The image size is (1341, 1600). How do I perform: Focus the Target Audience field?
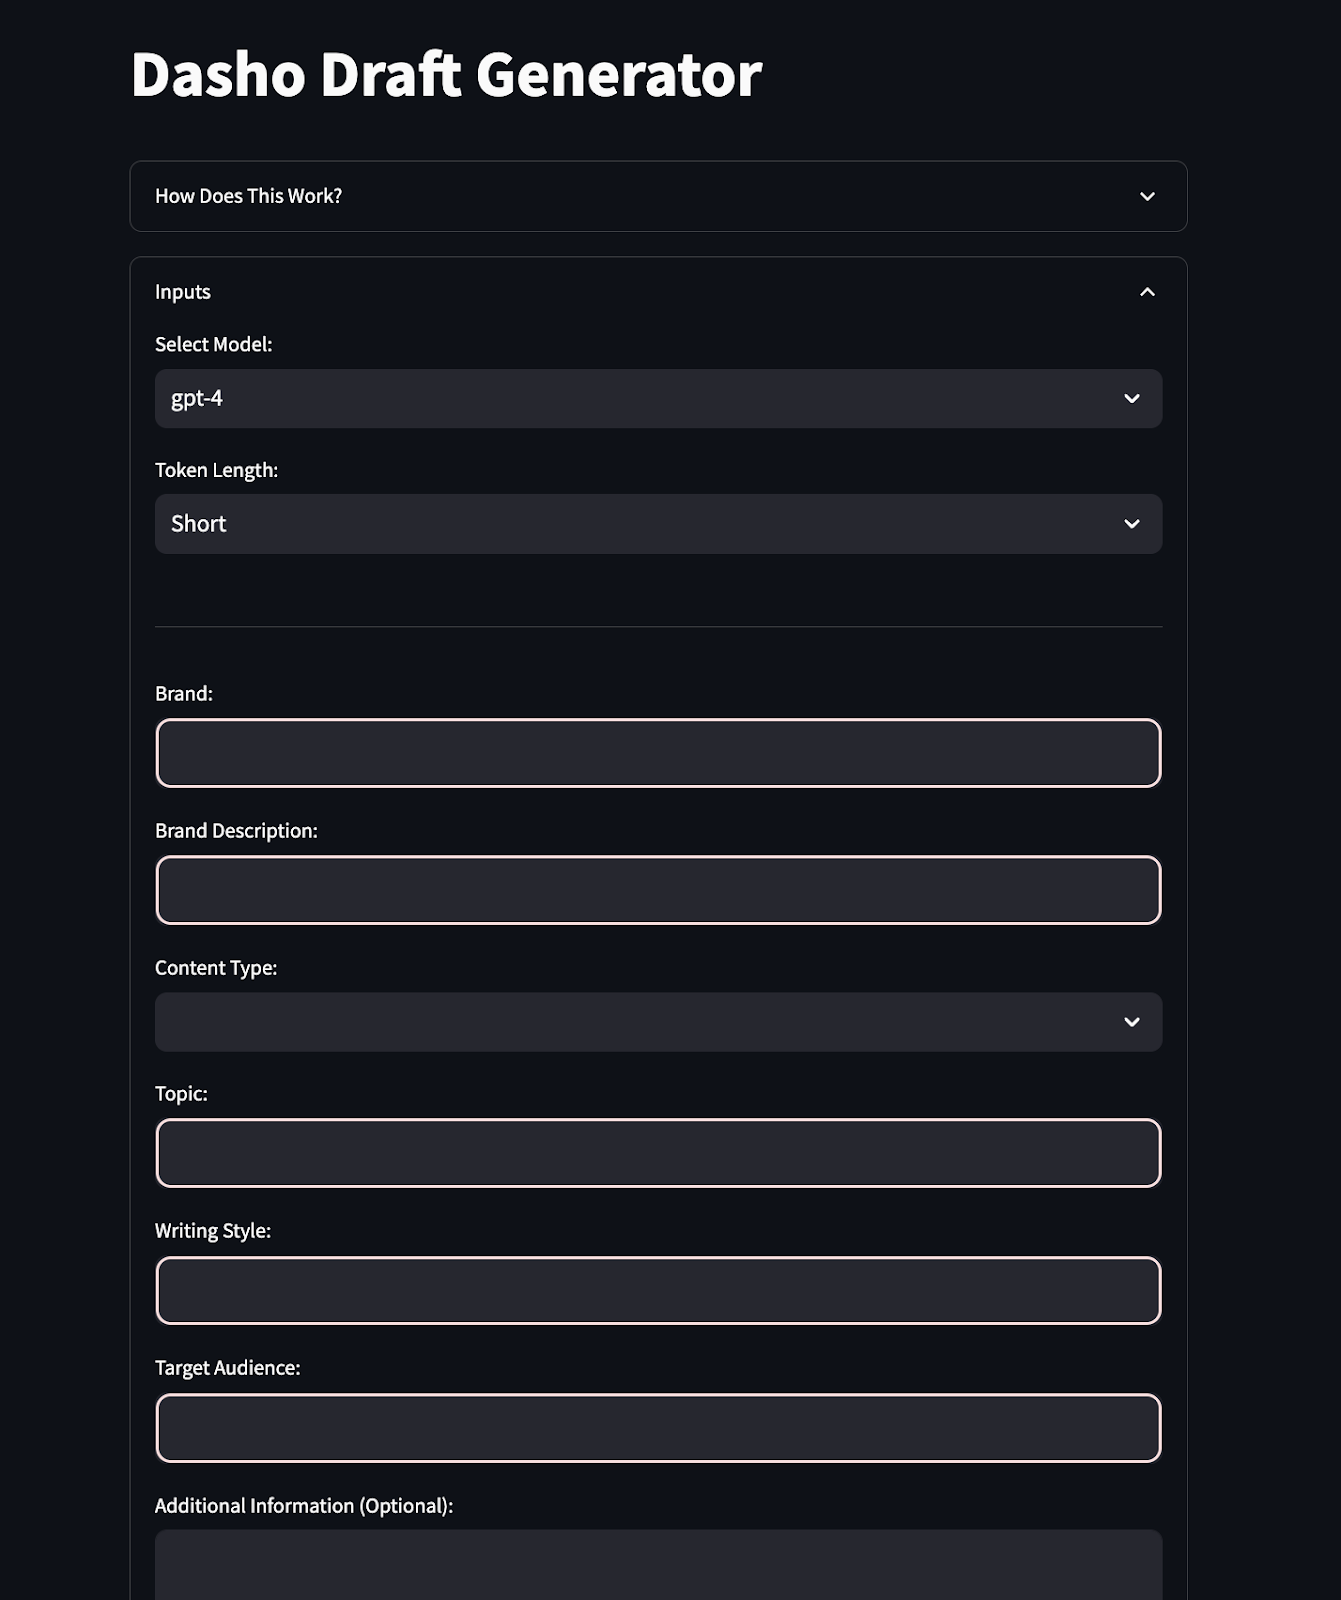pos(658,1428)
